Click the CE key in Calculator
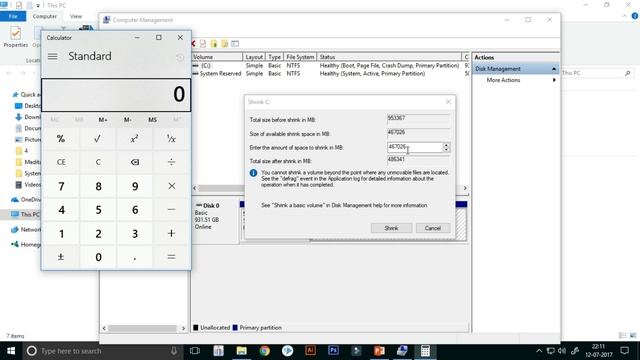The height and width of the screenshot is (360, 640). click(61, 162)
